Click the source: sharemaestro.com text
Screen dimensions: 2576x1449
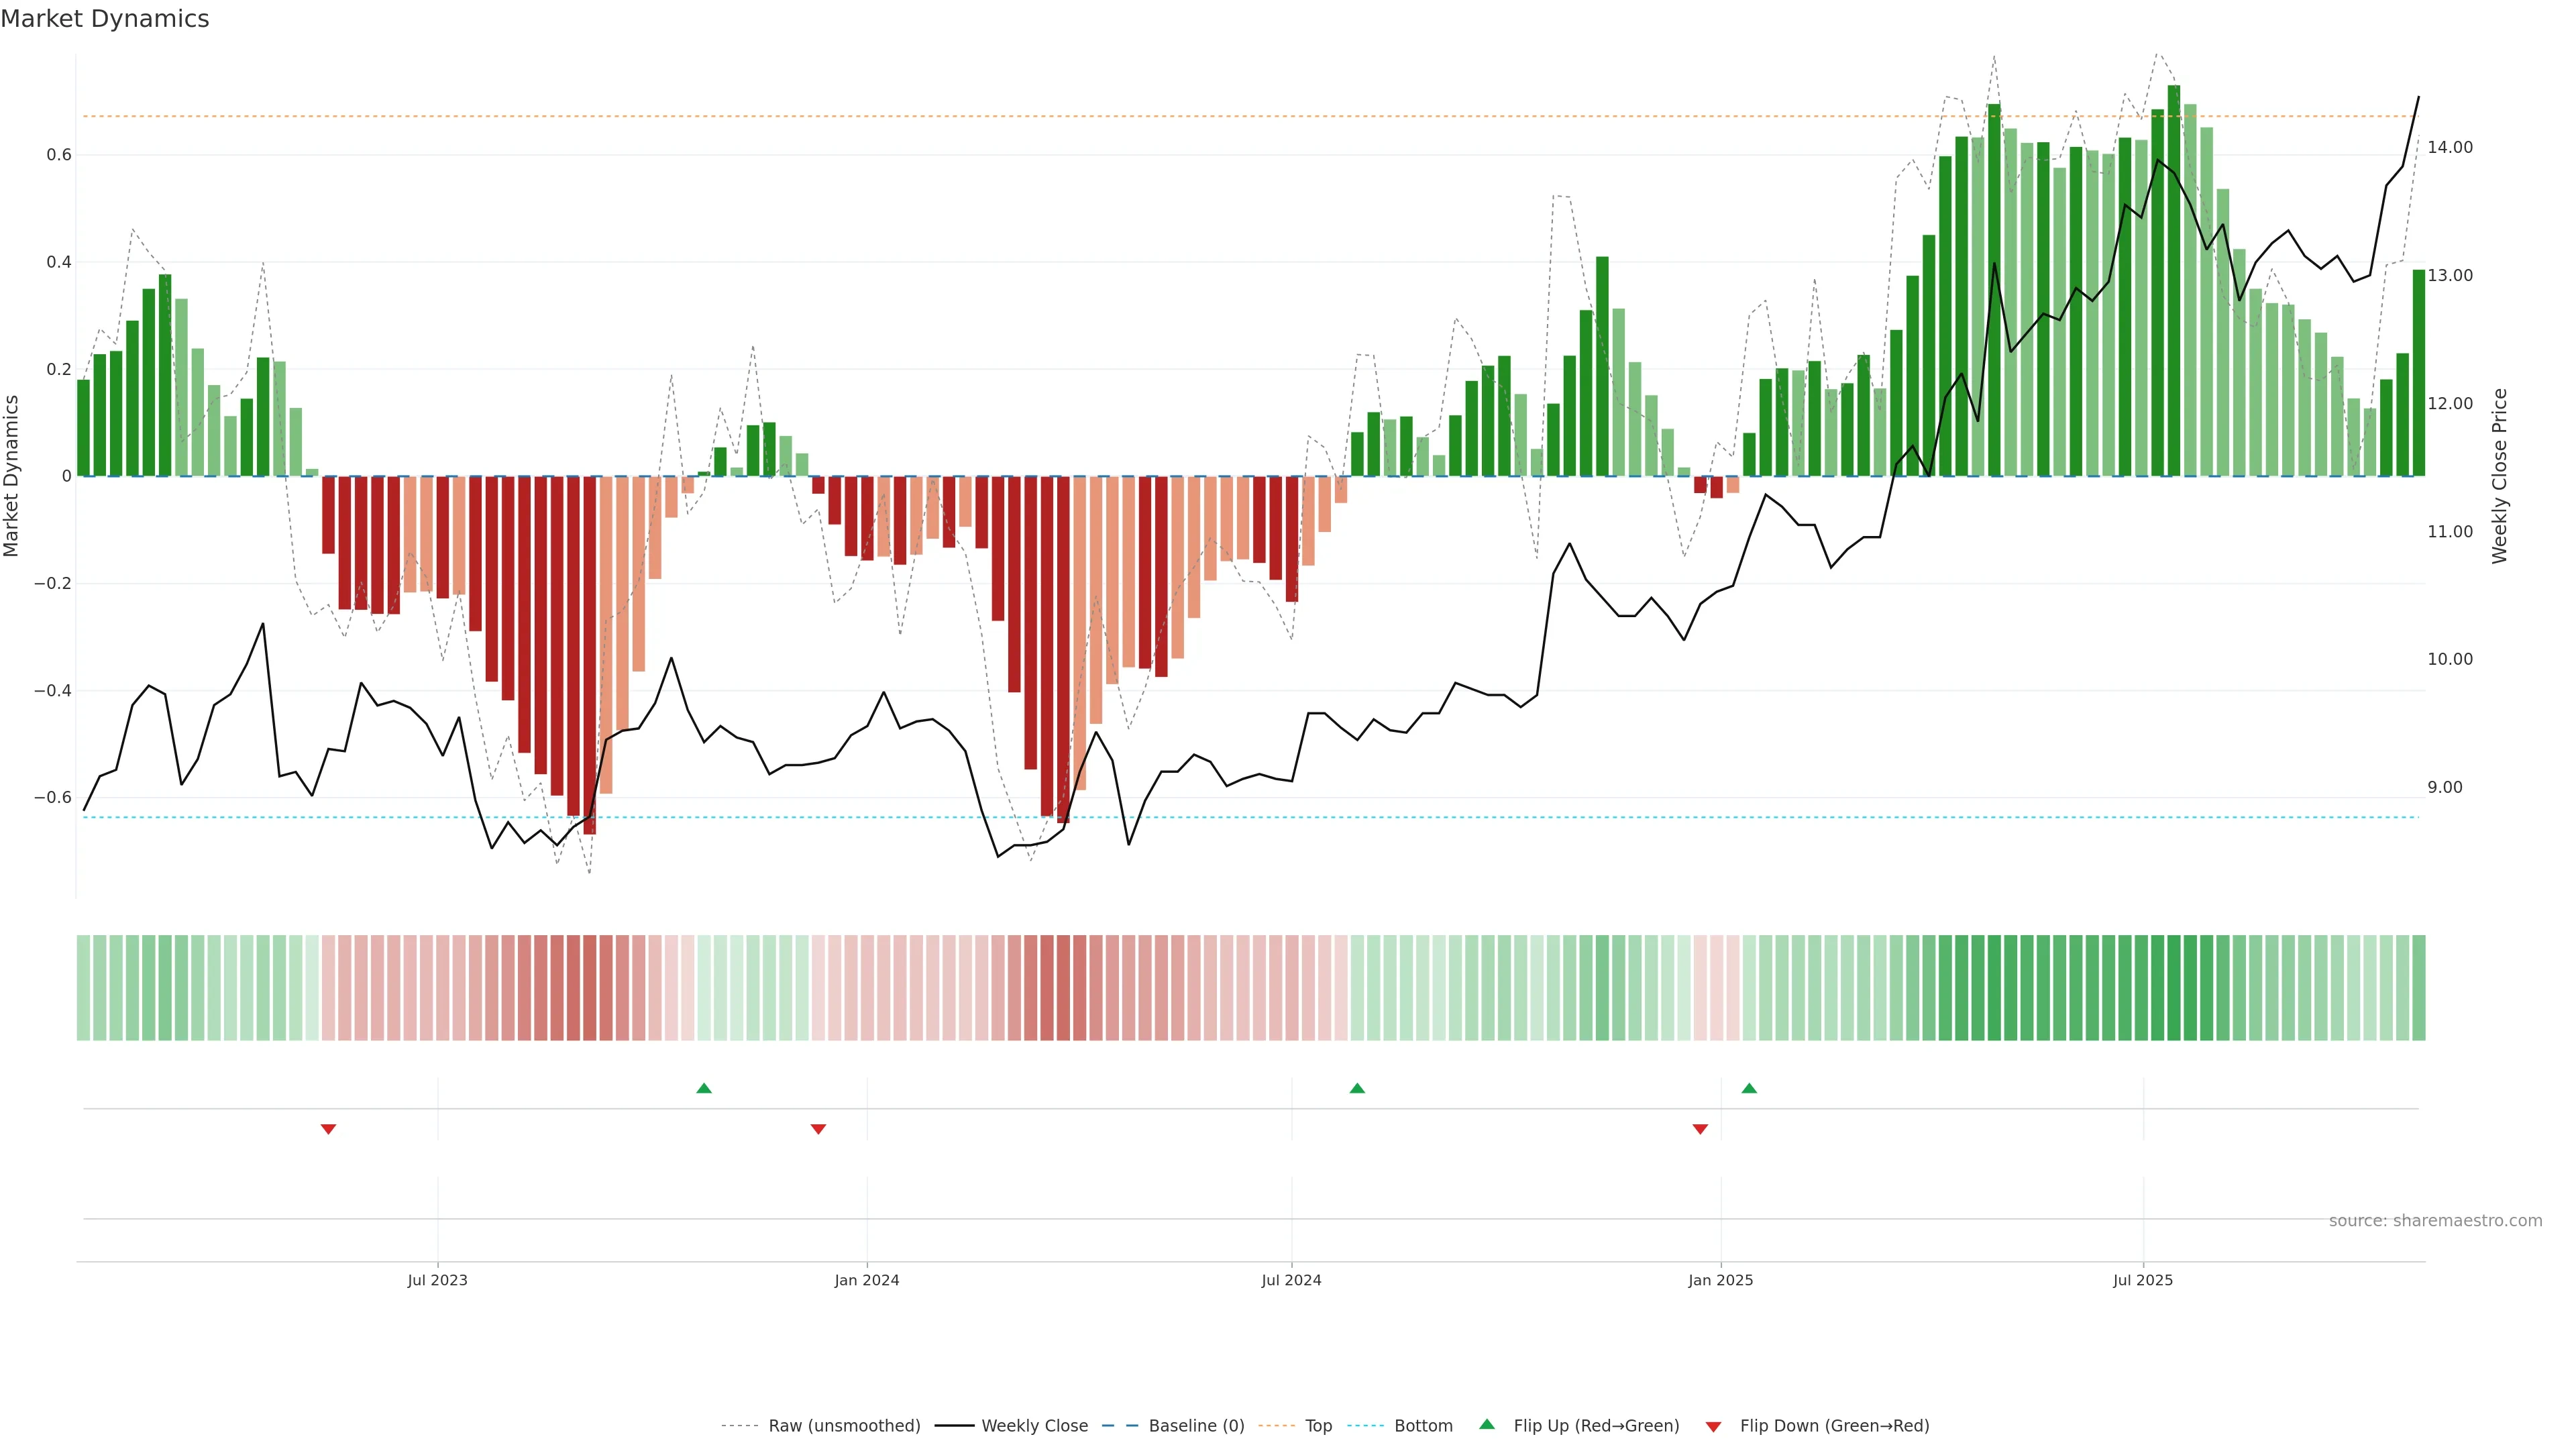click(2435, 1221)
